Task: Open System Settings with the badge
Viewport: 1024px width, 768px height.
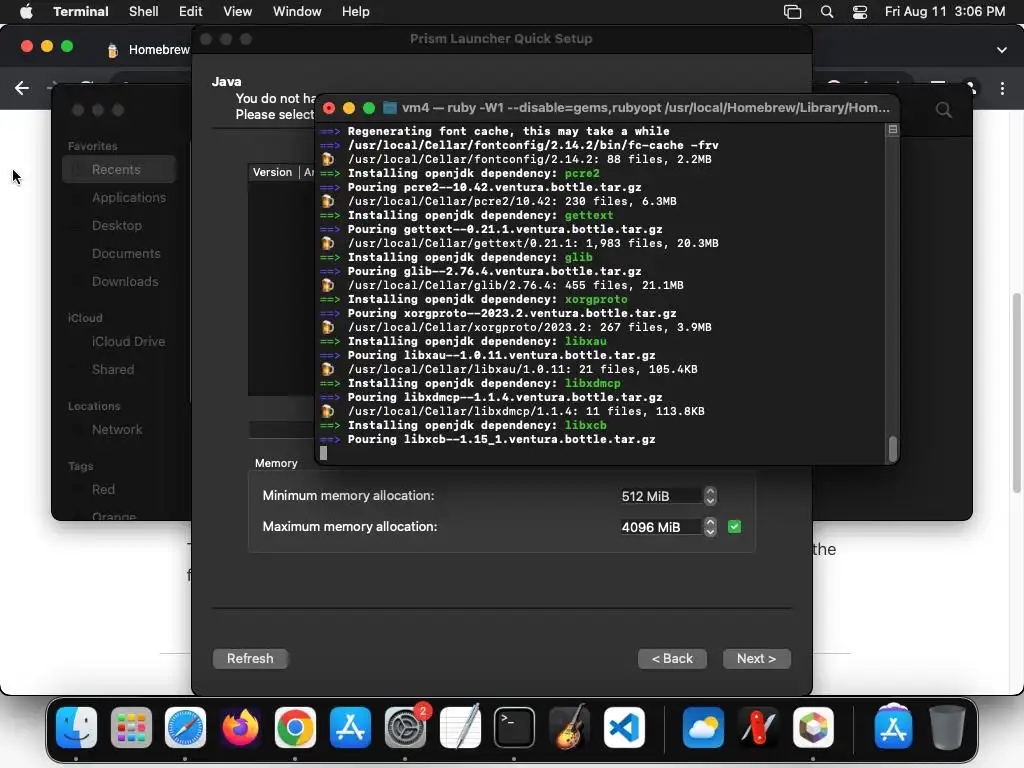Action: (405, 728)
